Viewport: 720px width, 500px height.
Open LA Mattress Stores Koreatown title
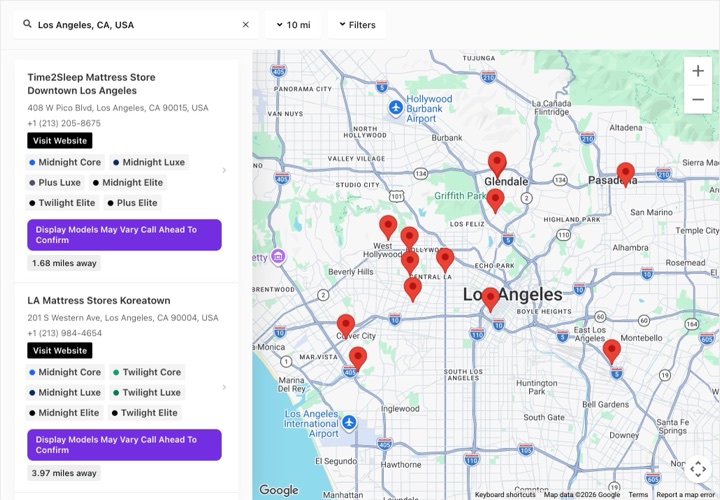click(x=99, y=300)
